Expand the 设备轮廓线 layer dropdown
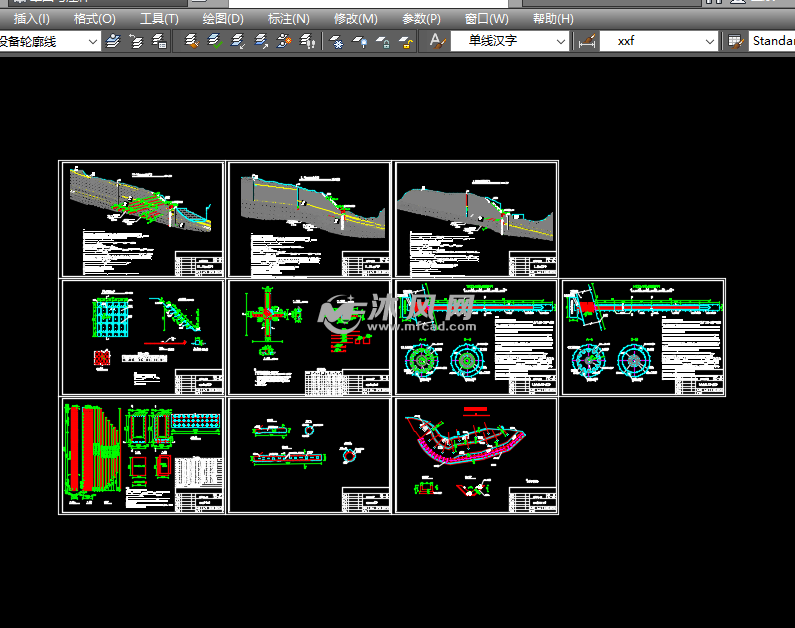The image size is (795, 628). [x=93, y=41]
